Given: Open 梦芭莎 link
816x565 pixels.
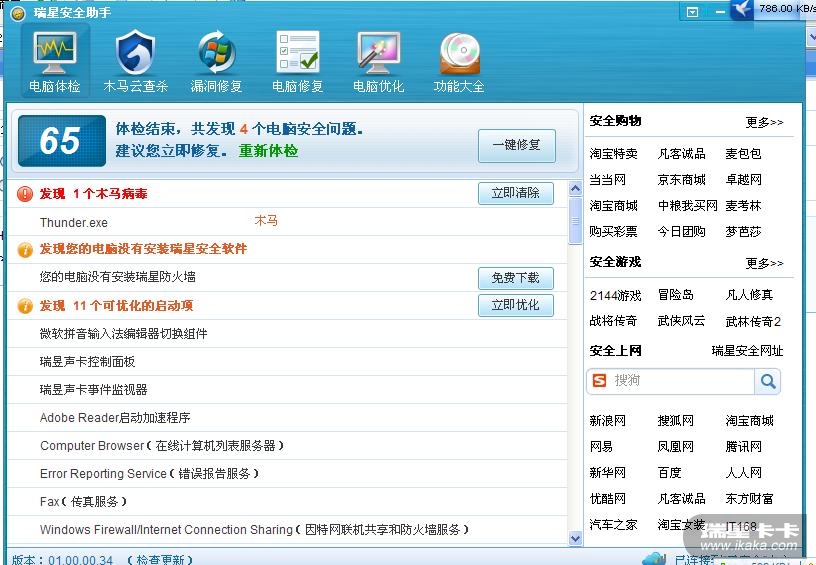Looking at the screenshot, I should coord(743,232).
